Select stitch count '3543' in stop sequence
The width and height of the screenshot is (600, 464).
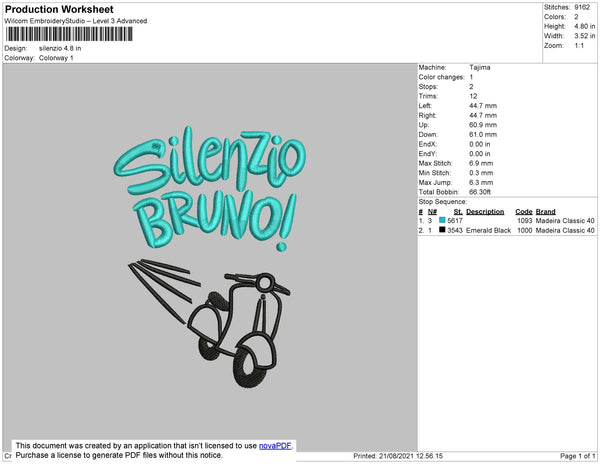coord(455,231)
